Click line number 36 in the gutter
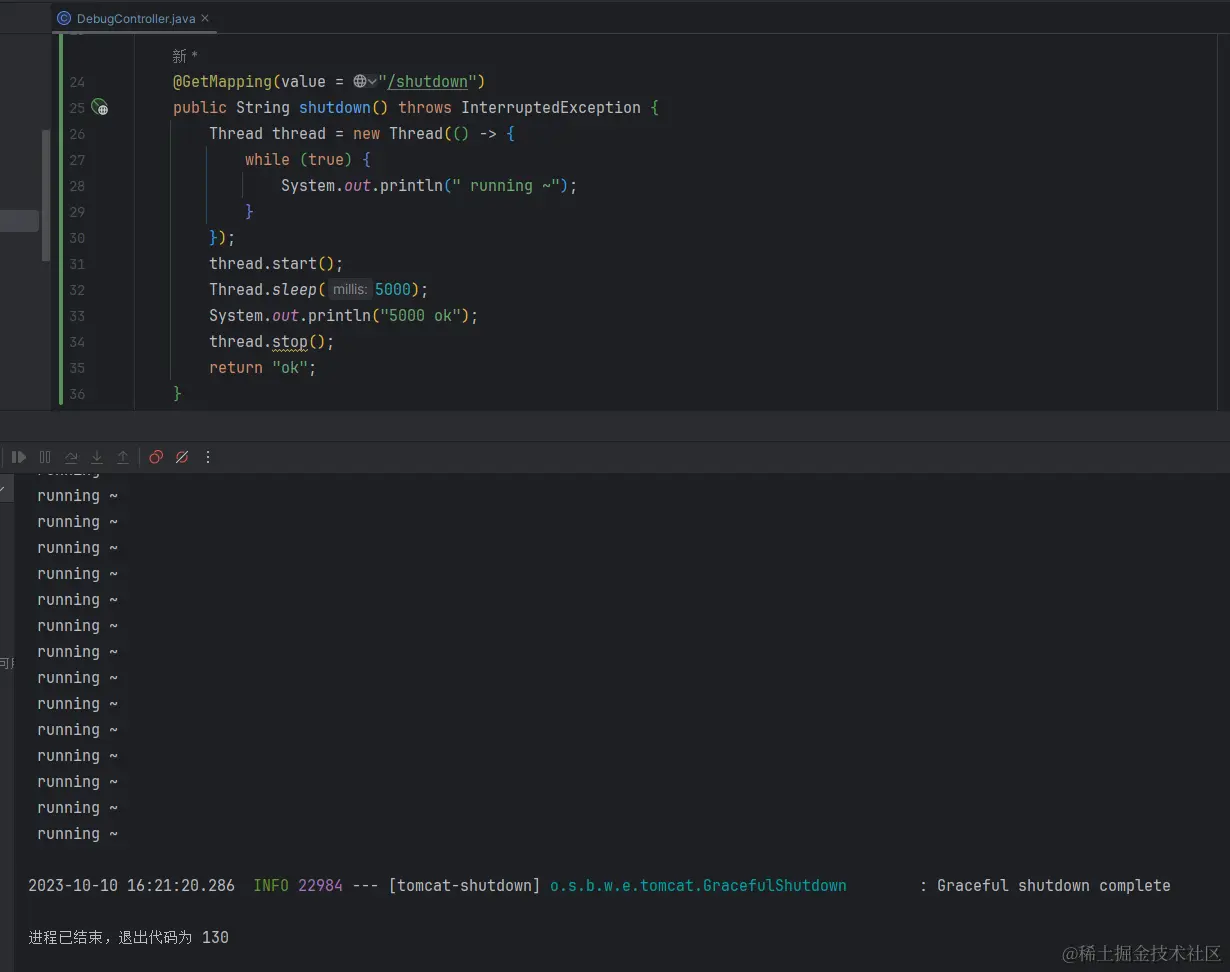This screenshot has width=1230, height=972. [x=78, y=394]
